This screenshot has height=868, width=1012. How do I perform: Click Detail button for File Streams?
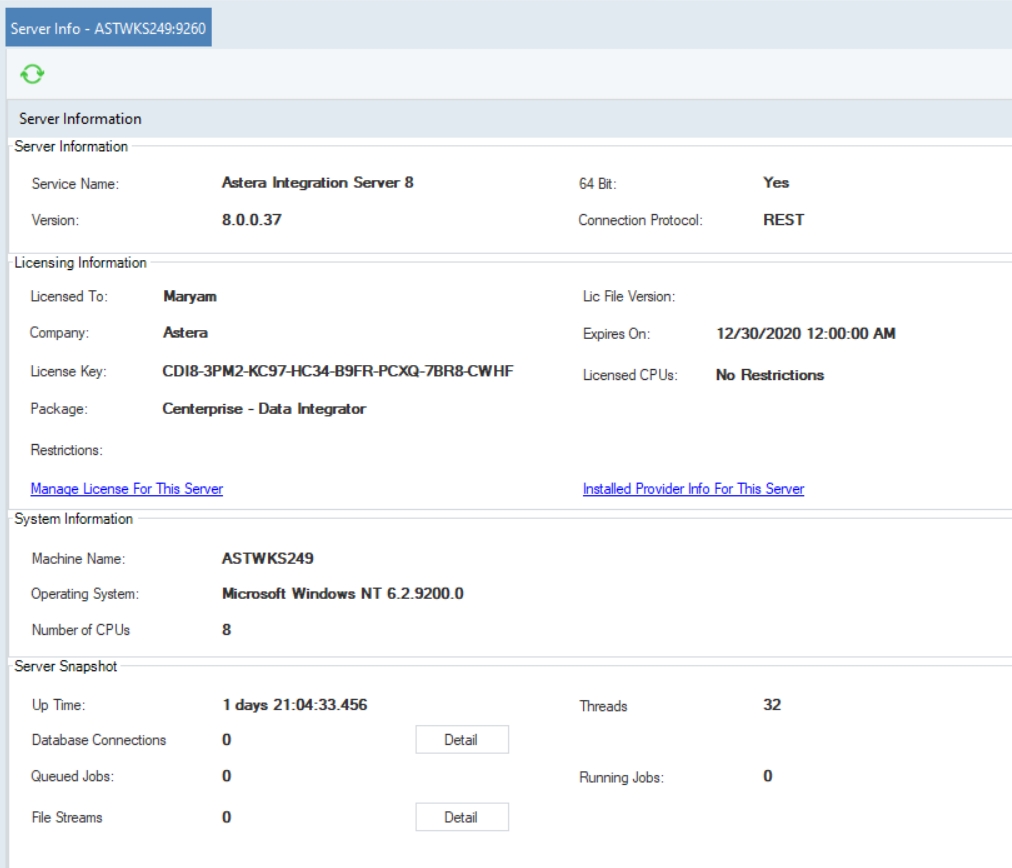[461, 817]
